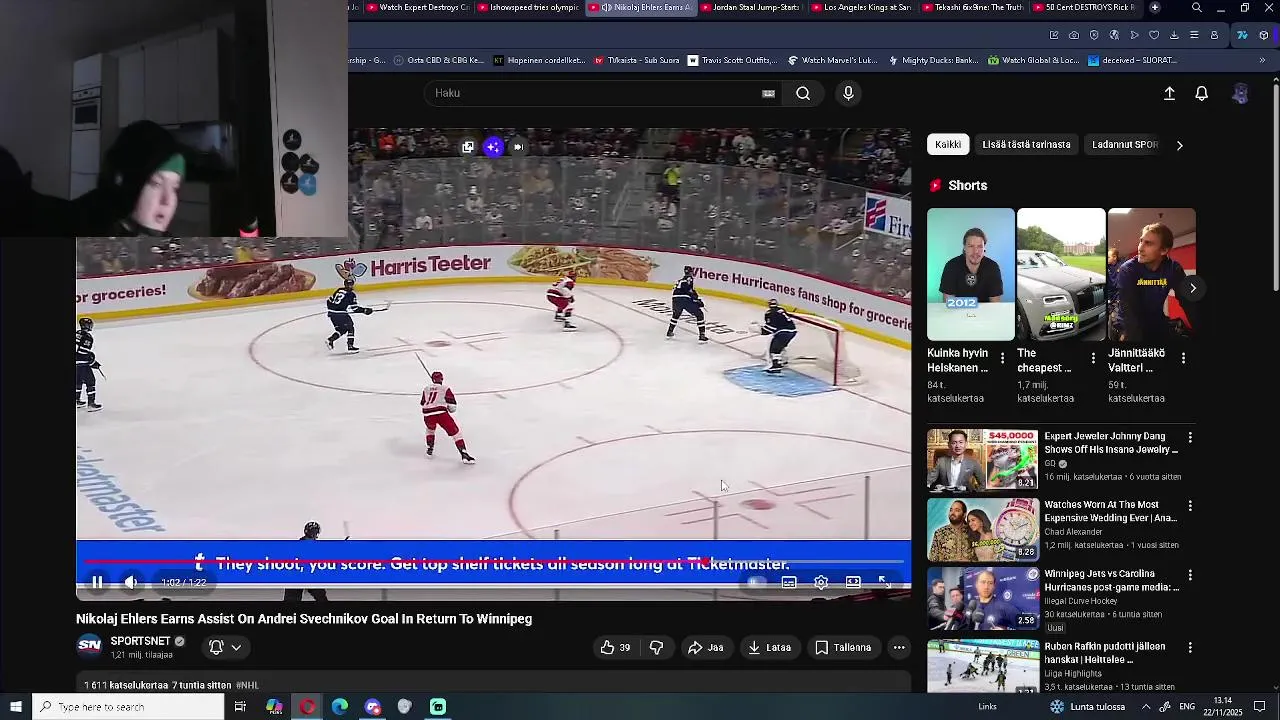Launch Microsoft Edge from the taskbar
The image size is (1280, 720).
point(340,707)
